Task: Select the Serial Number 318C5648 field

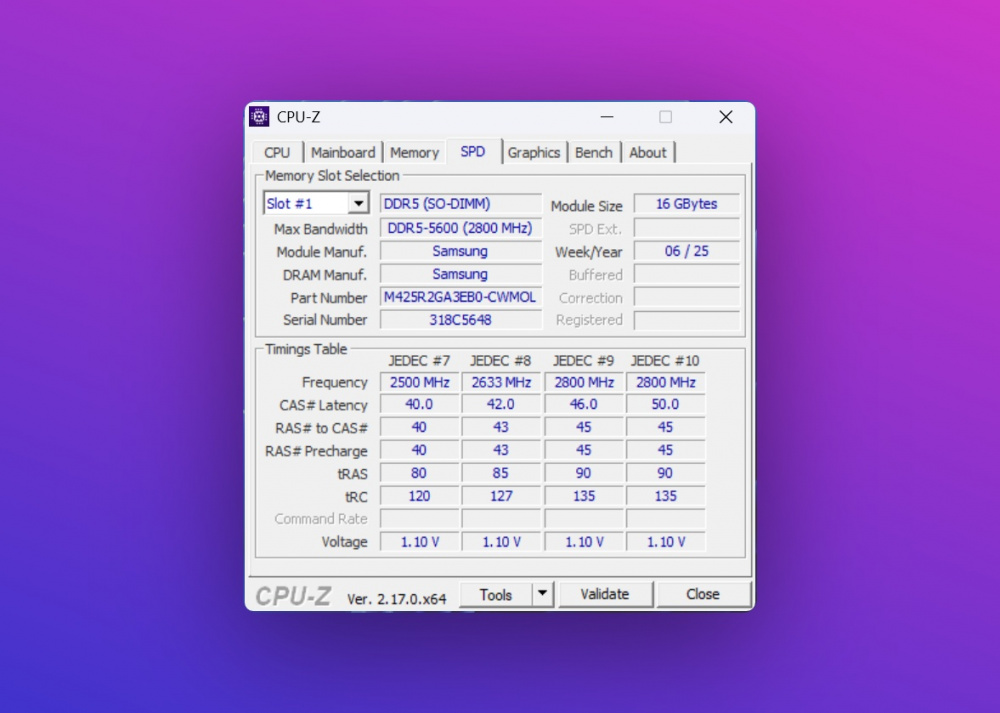Action: point(460,320)
